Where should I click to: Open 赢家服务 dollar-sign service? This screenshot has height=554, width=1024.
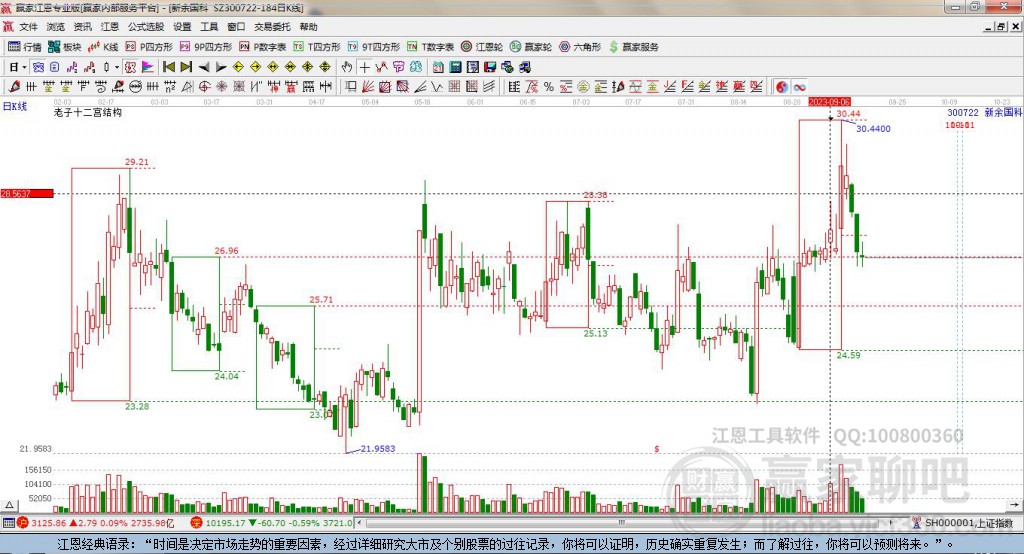click(633, 46)
